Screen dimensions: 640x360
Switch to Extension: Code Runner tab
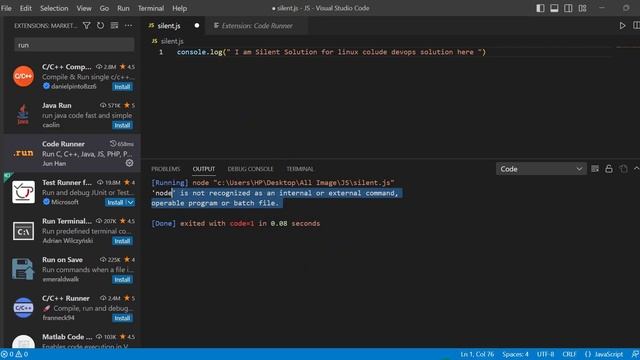(x=257, y=26)
